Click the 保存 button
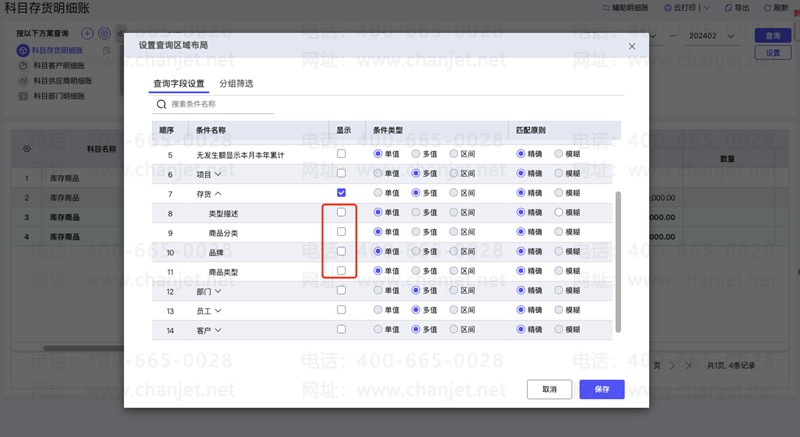 click(x=602, y=390)
